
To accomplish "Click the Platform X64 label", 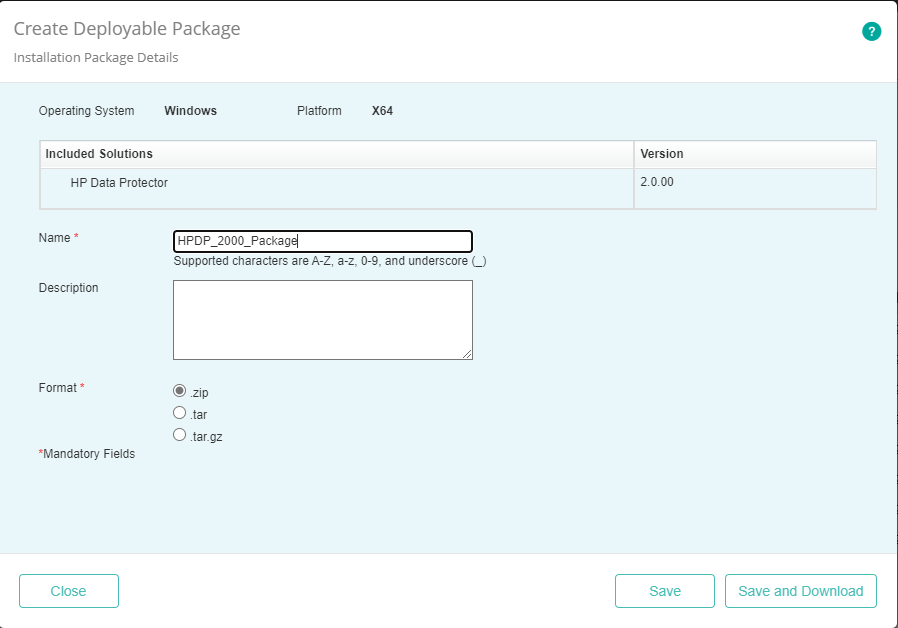I will click(382, 111).
